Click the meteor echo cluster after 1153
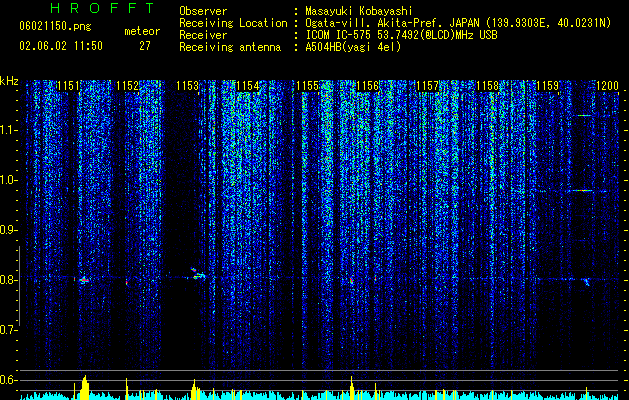629x400 pixels. (197, 274)
